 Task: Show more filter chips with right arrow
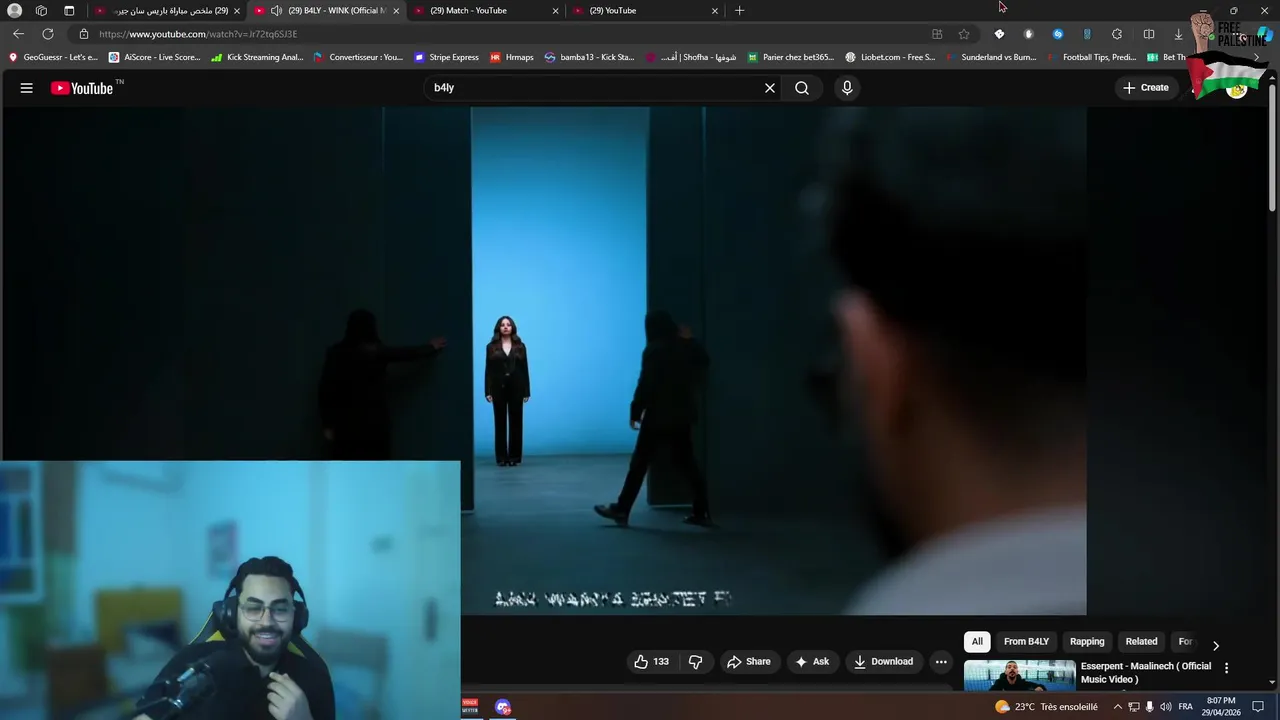(x=1216, y=645)
